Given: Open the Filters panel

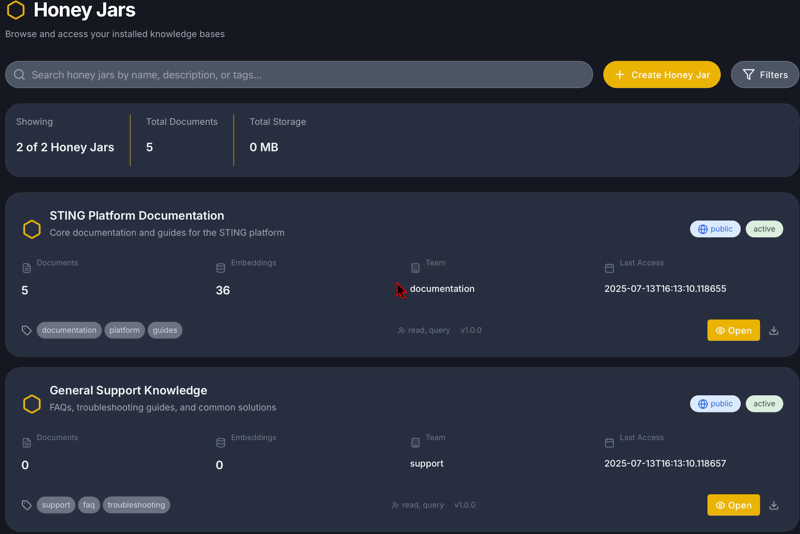Looking at the screenshot, I should tap(765, 75).
